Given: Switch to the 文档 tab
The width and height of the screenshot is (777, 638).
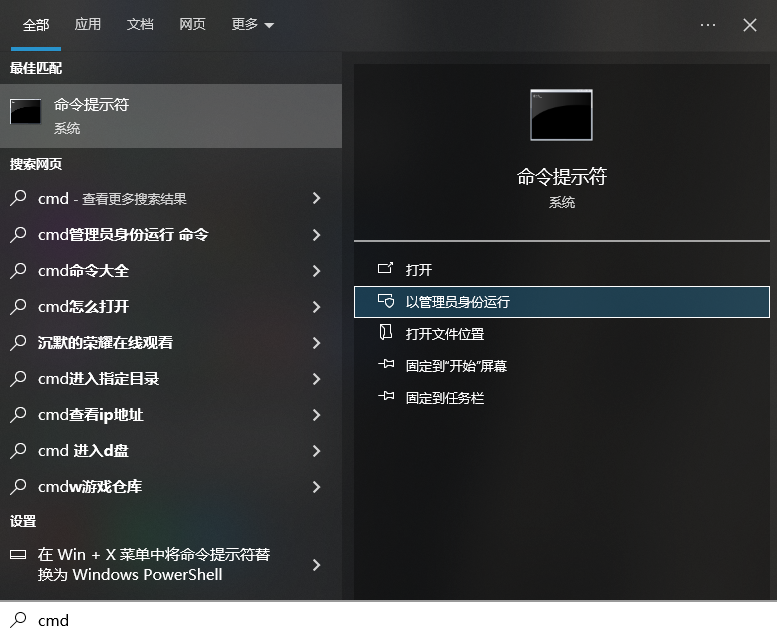Looking at the screenshot, I should pyautogui.click(x=140, y=24).
